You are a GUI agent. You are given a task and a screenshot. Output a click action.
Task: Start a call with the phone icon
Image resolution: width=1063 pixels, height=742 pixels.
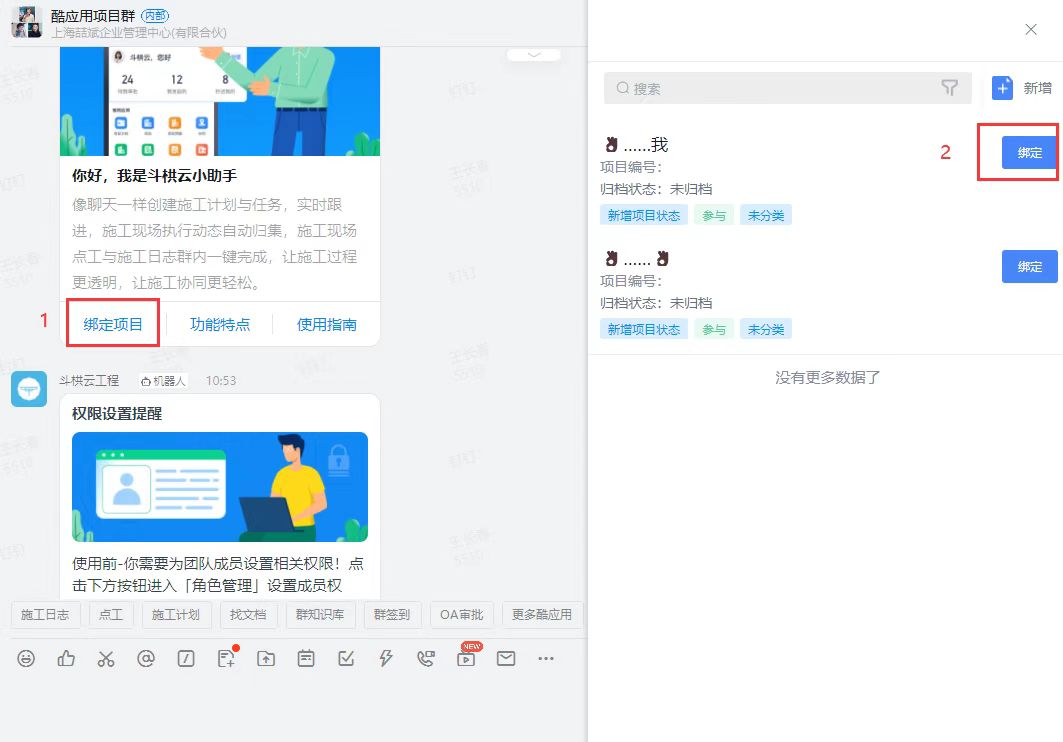(x=426, y=659)
